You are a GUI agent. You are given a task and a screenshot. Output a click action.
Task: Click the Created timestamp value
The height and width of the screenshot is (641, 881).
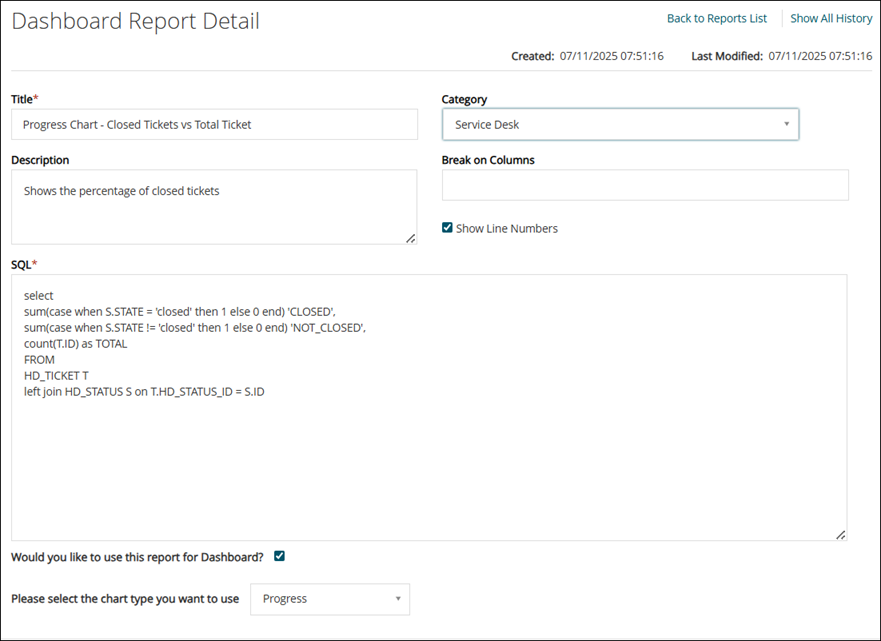point(611,57)
